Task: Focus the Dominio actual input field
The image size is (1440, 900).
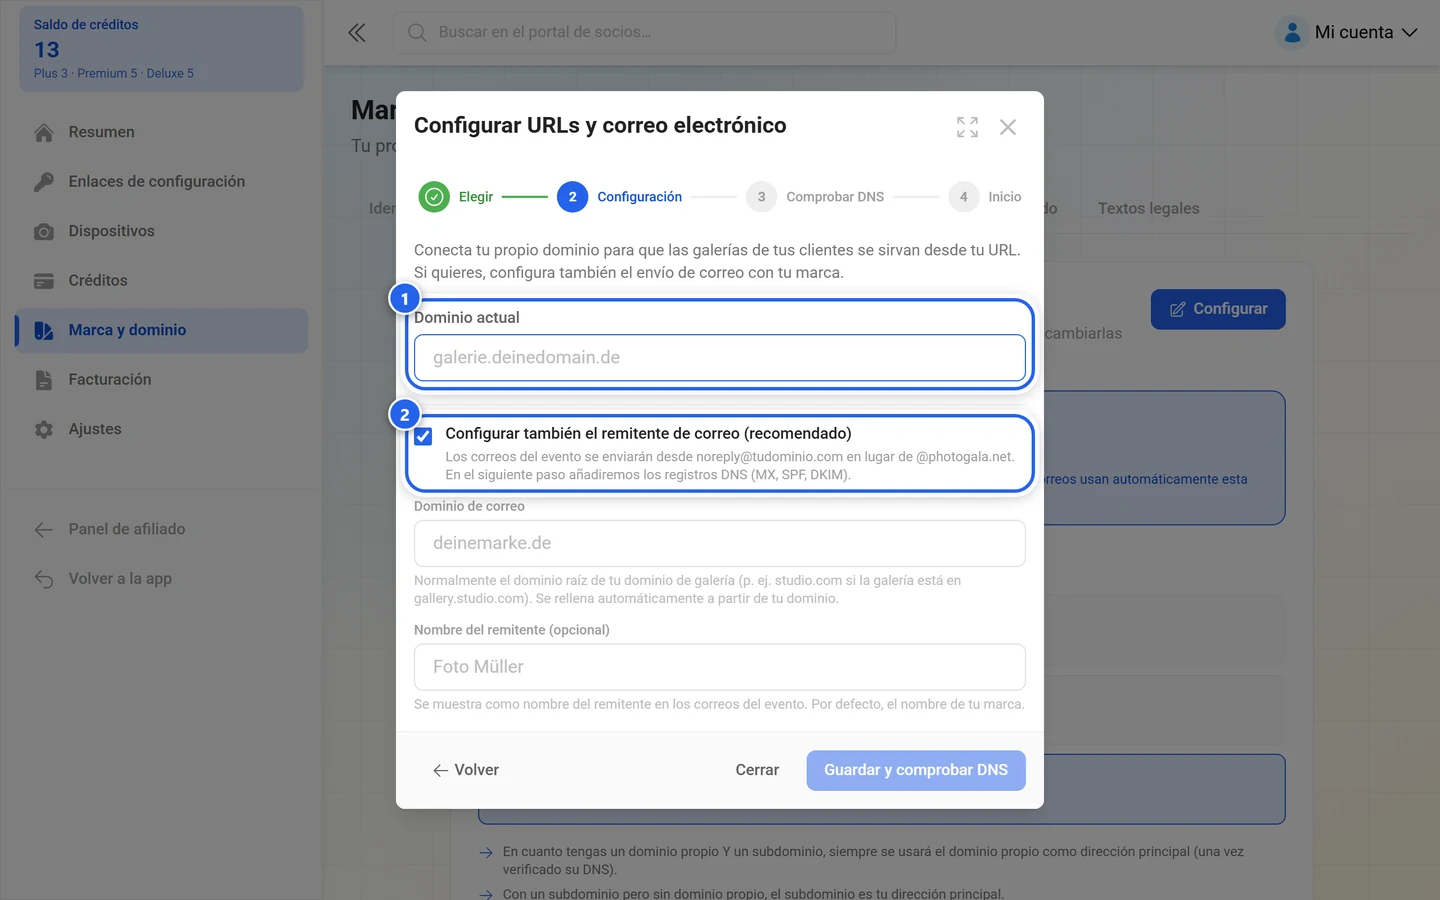Action: tap(720, 358)
